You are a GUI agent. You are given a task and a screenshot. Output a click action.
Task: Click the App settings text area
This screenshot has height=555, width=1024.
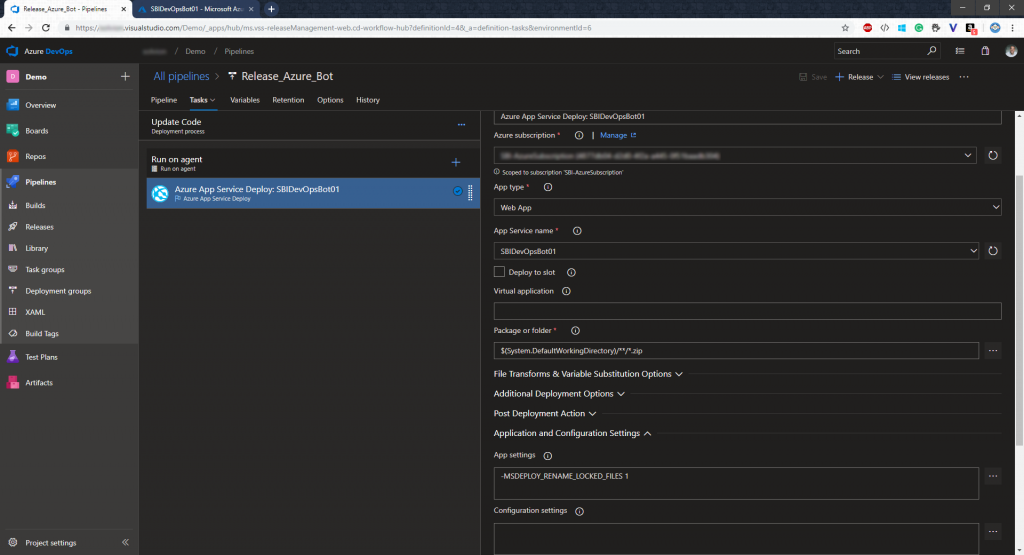pyautogui.click(x=736, y=483)
